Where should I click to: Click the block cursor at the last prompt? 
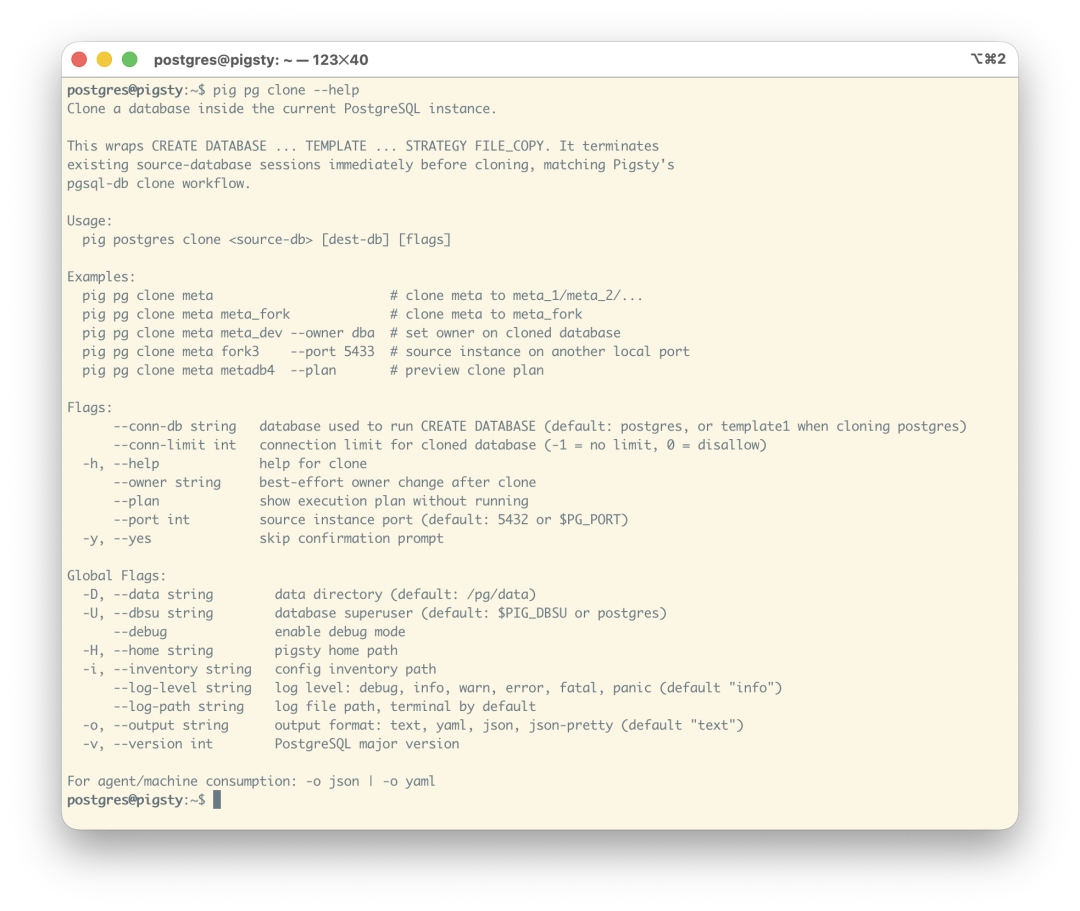tap(217, 800)
